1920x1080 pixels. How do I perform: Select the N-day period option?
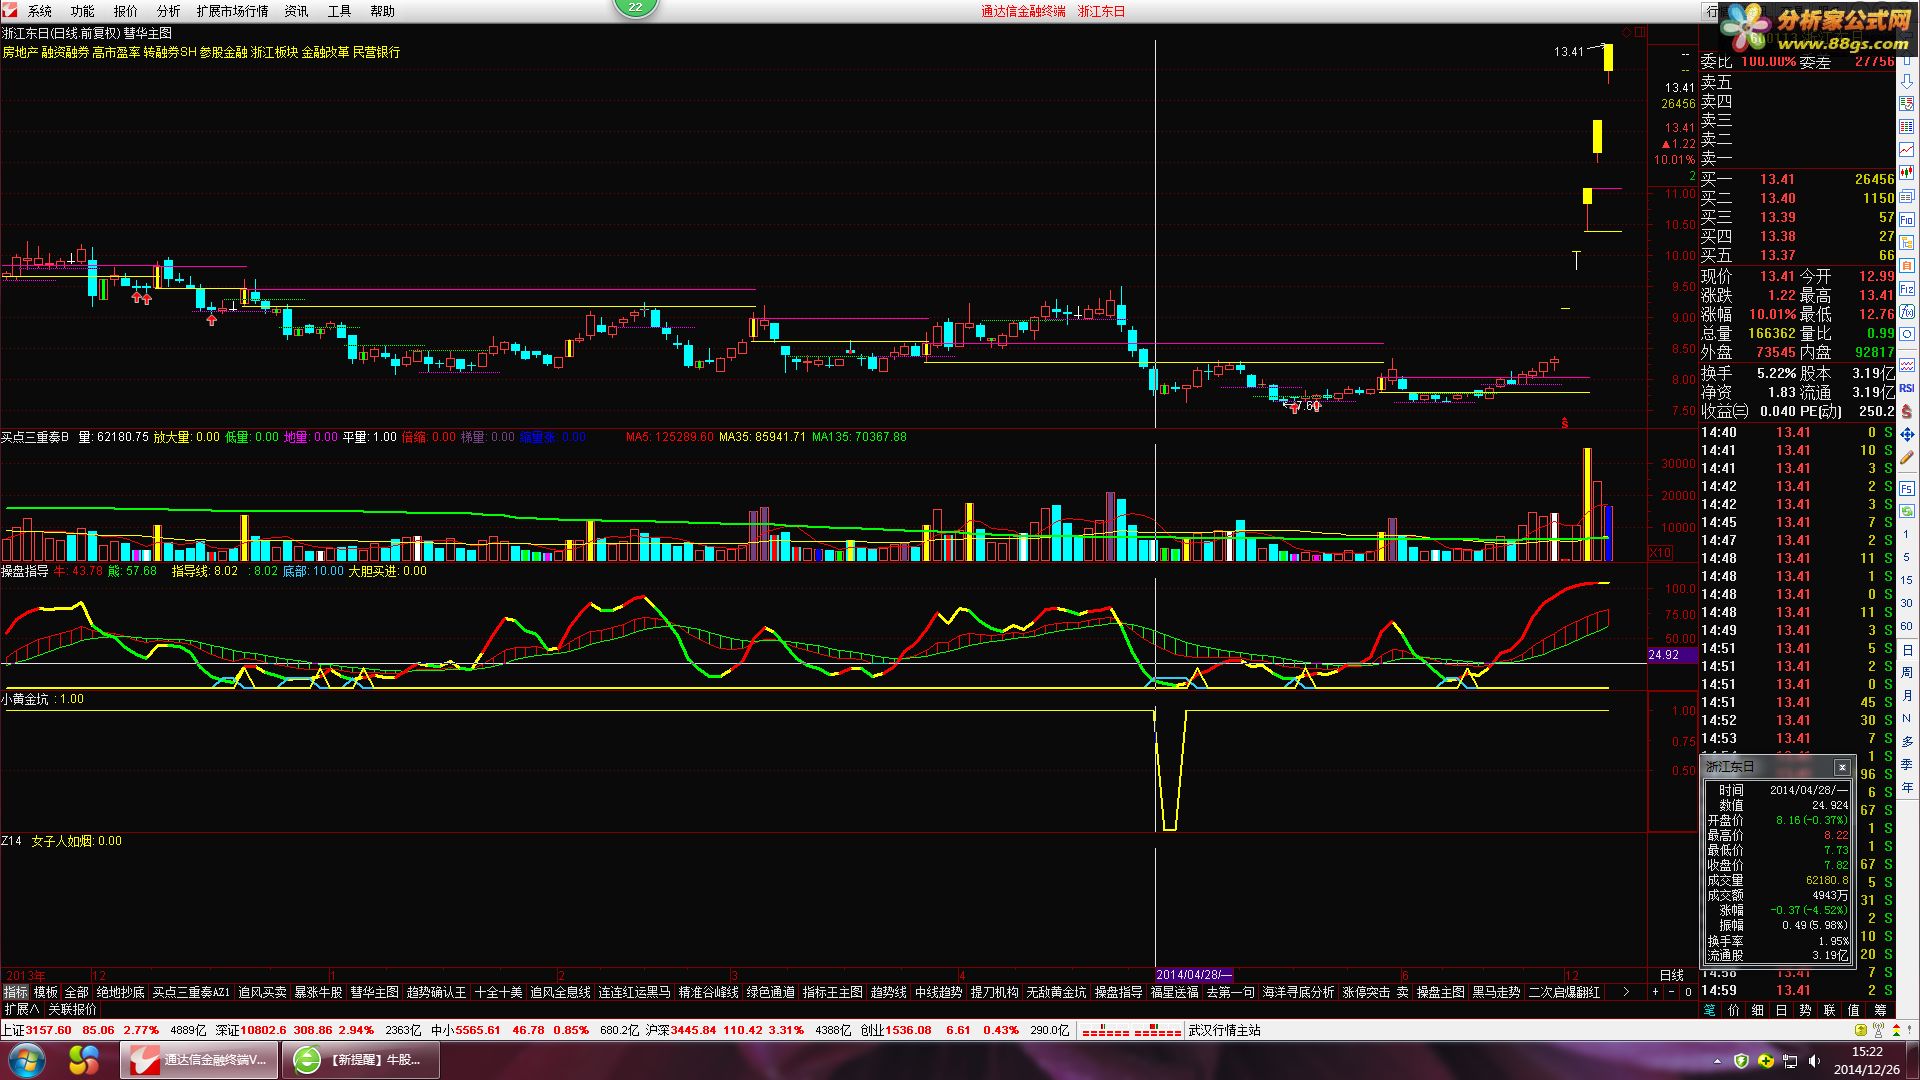pyautogui.click(x=1907, y=719)
